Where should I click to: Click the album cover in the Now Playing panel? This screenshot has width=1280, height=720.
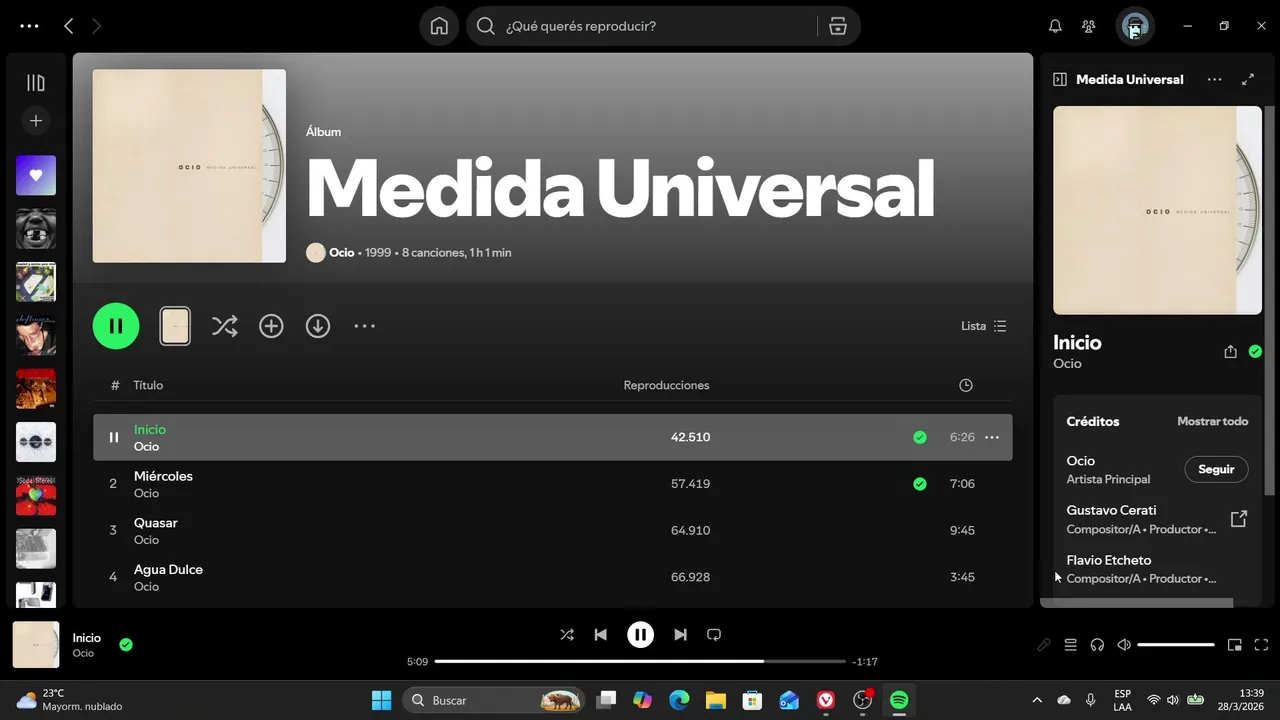pyautogui.click(x=1158, y=210)
